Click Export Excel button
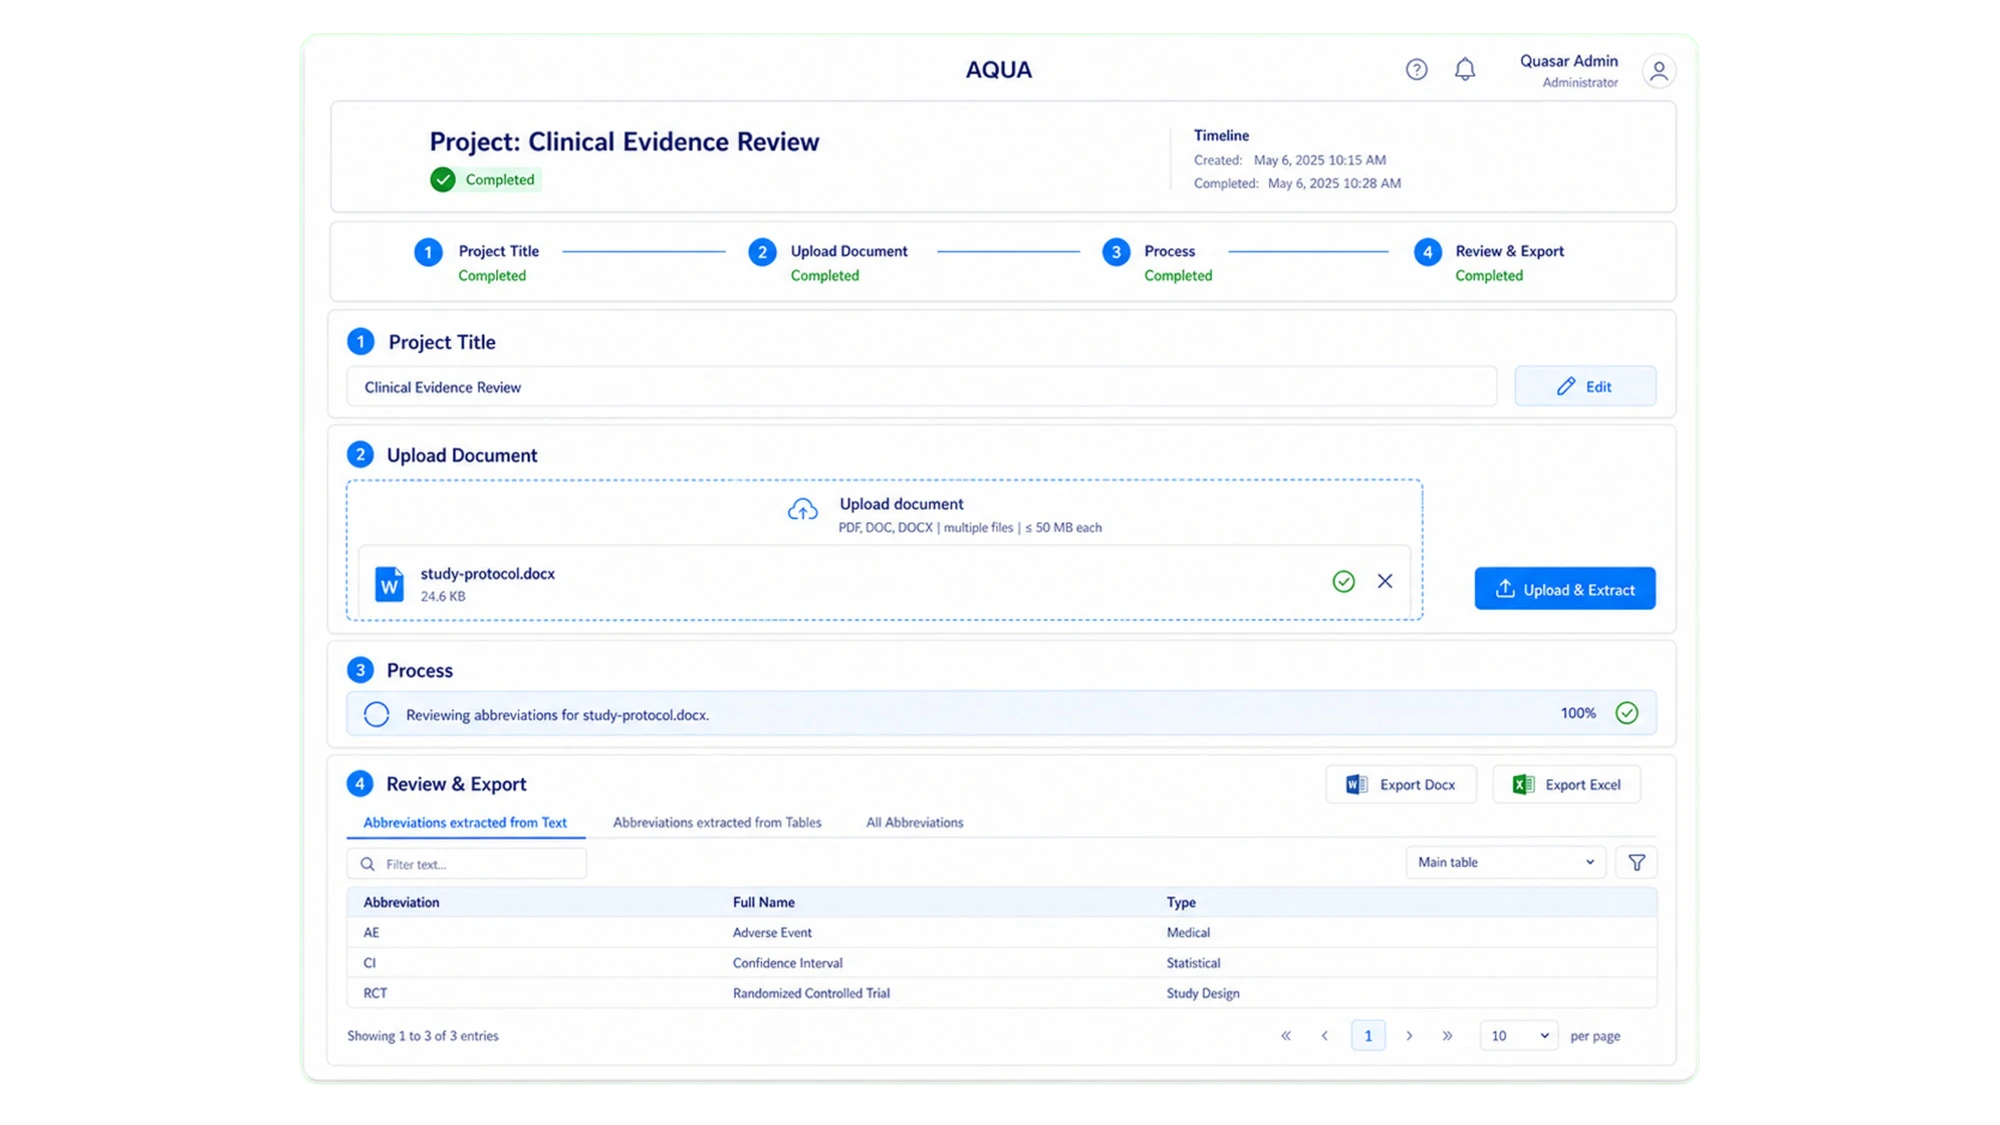2000x1125 pixels. tap(1566, 785)
